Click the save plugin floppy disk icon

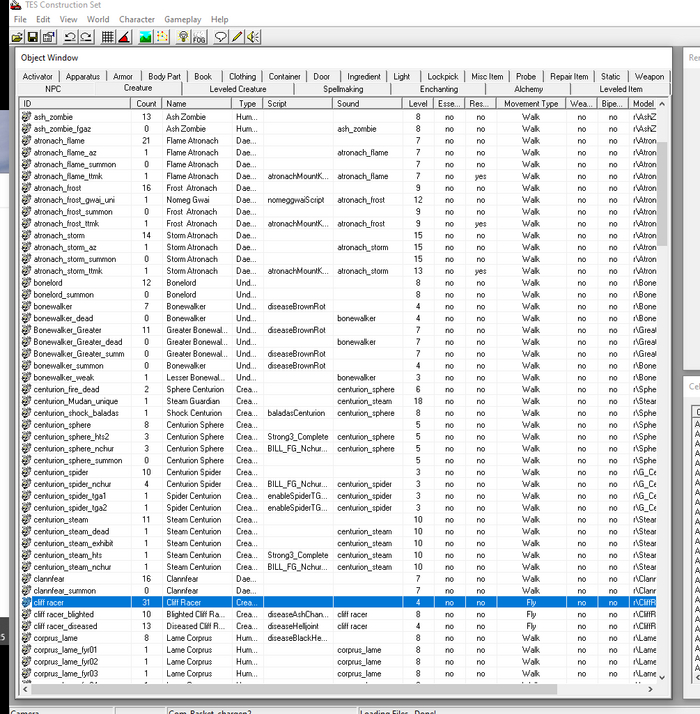[x=33, y=37]
